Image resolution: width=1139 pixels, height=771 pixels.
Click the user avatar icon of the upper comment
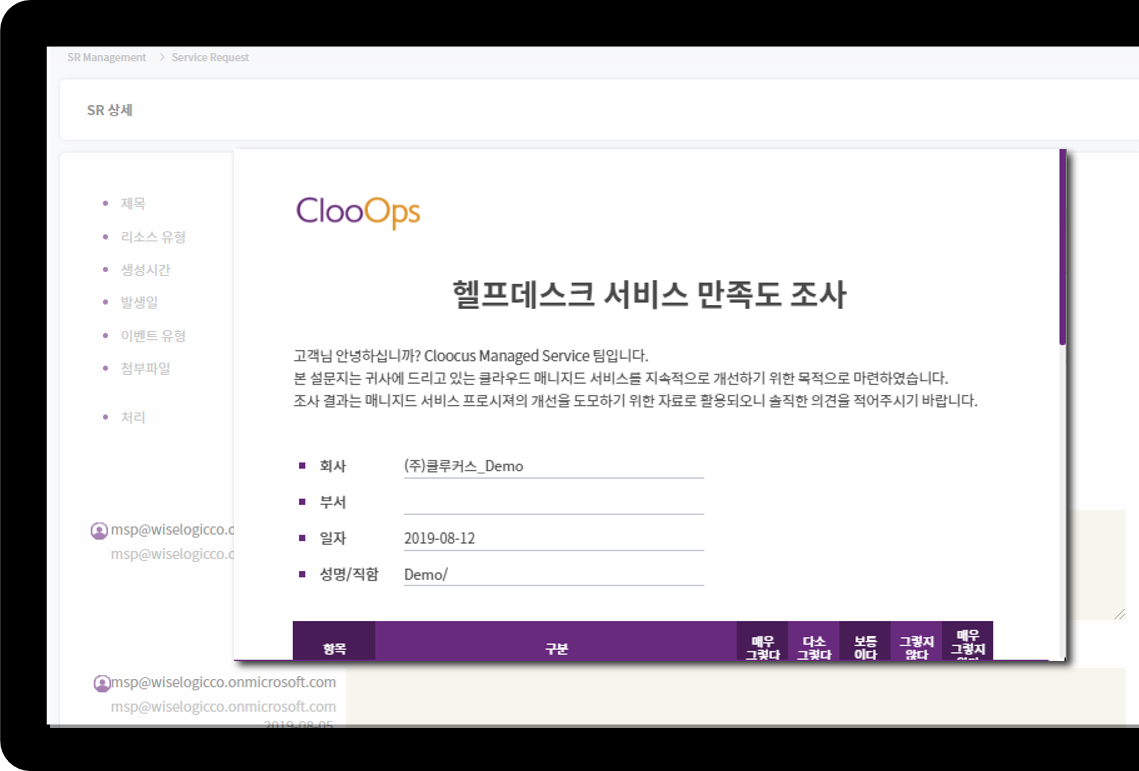tap(99, 531)
